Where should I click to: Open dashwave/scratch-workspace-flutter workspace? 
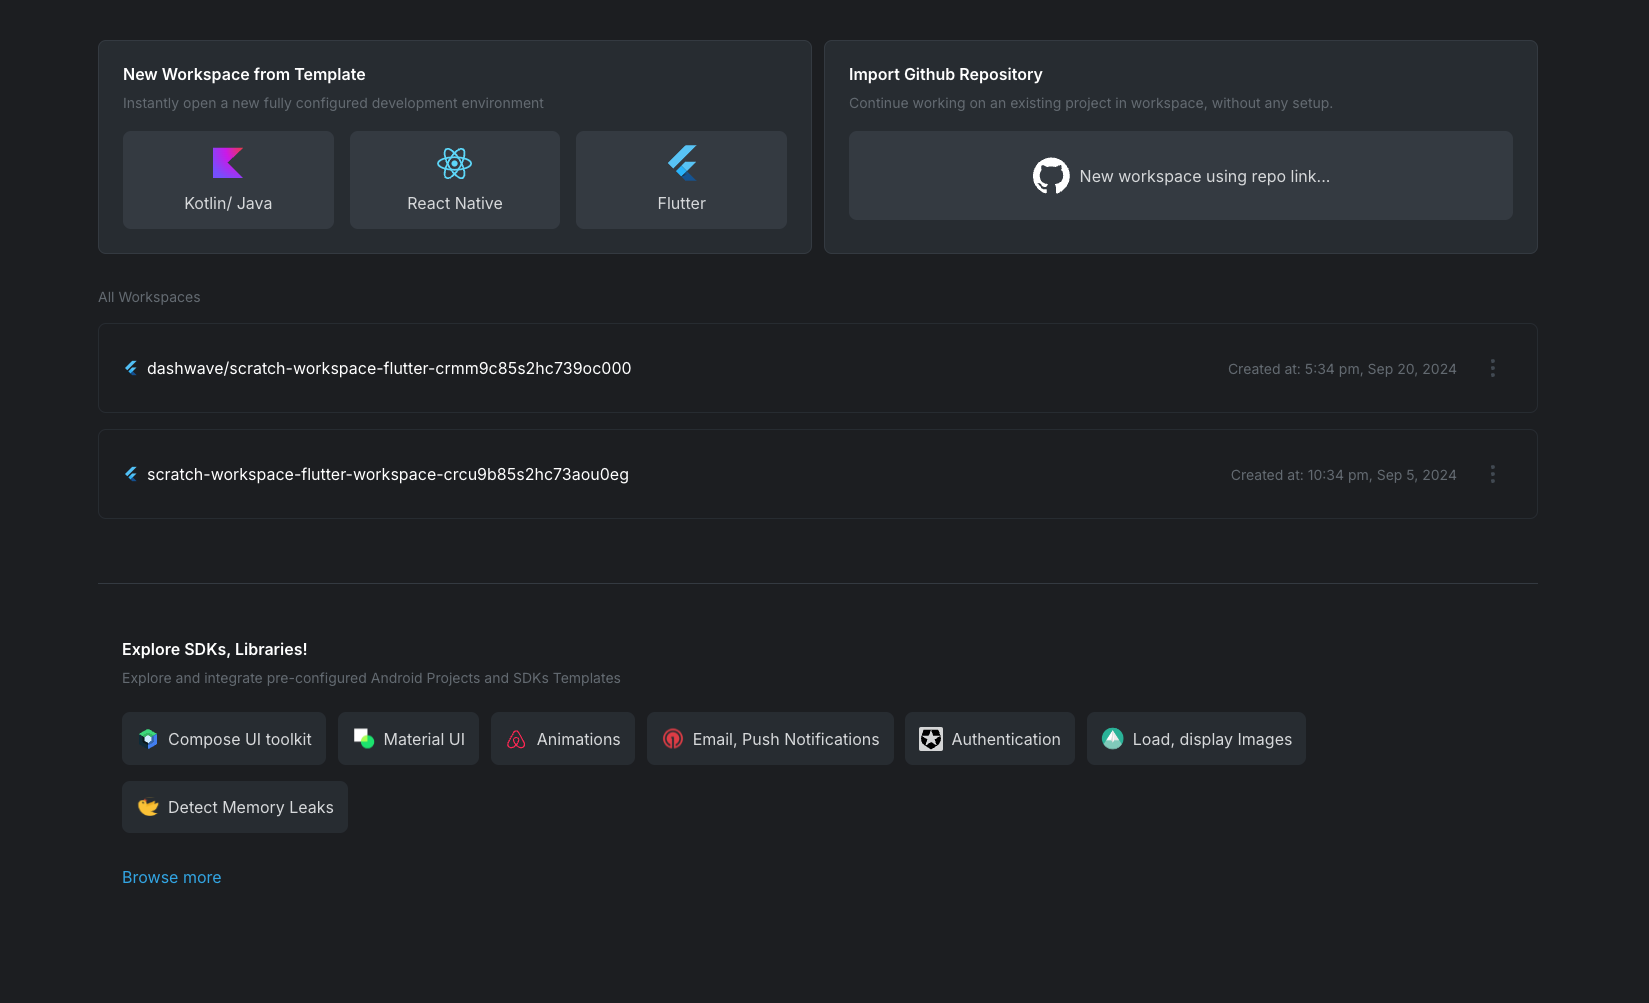[389, 368]
